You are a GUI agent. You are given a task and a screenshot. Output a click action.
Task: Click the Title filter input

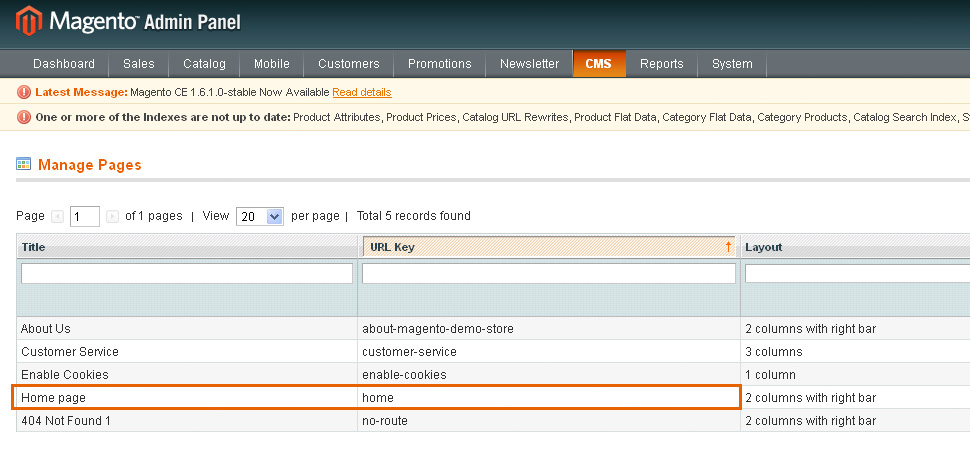pyautogui.click(x=187, y=273)
